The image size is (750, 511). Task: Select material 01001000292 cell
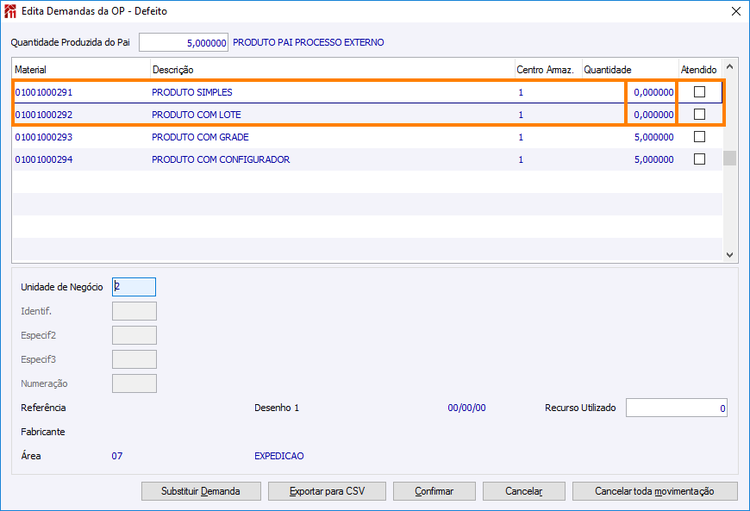pos(44,115)
